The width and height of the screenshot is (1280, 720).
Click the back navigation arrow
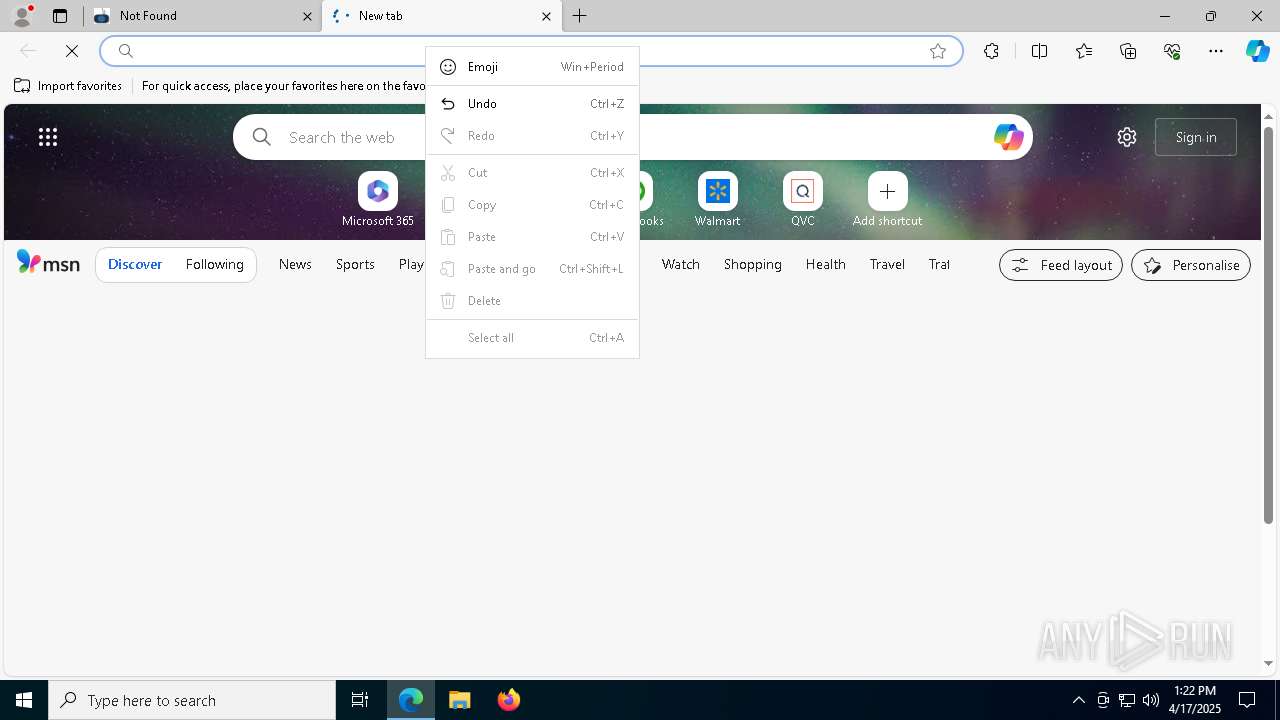pyautogui.click(x=28, y=51)
